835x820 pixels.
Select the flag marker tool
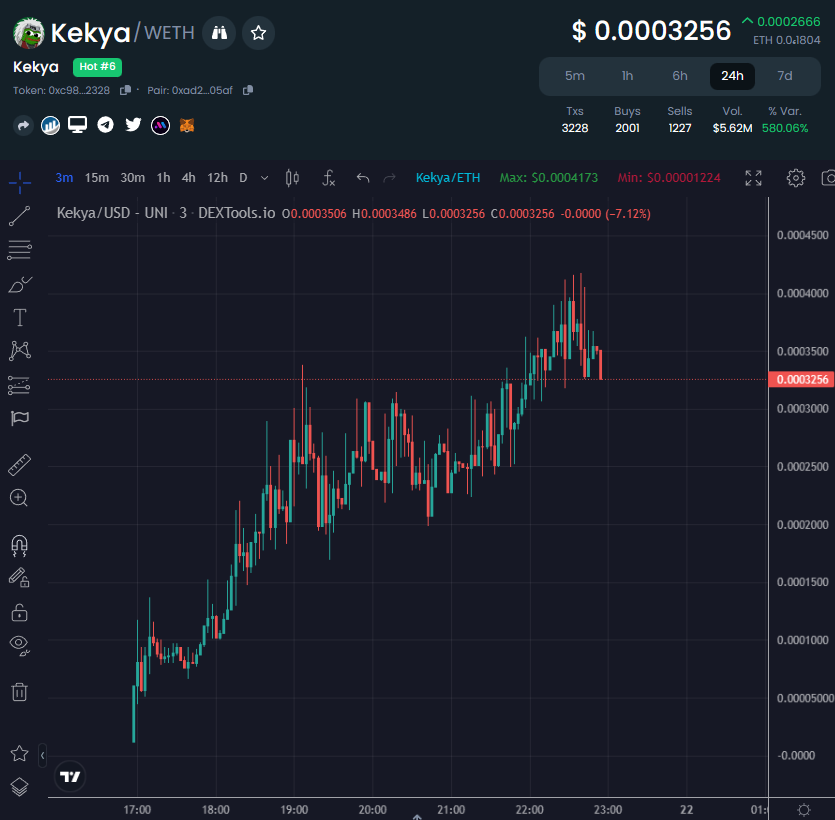pos(20,418)
